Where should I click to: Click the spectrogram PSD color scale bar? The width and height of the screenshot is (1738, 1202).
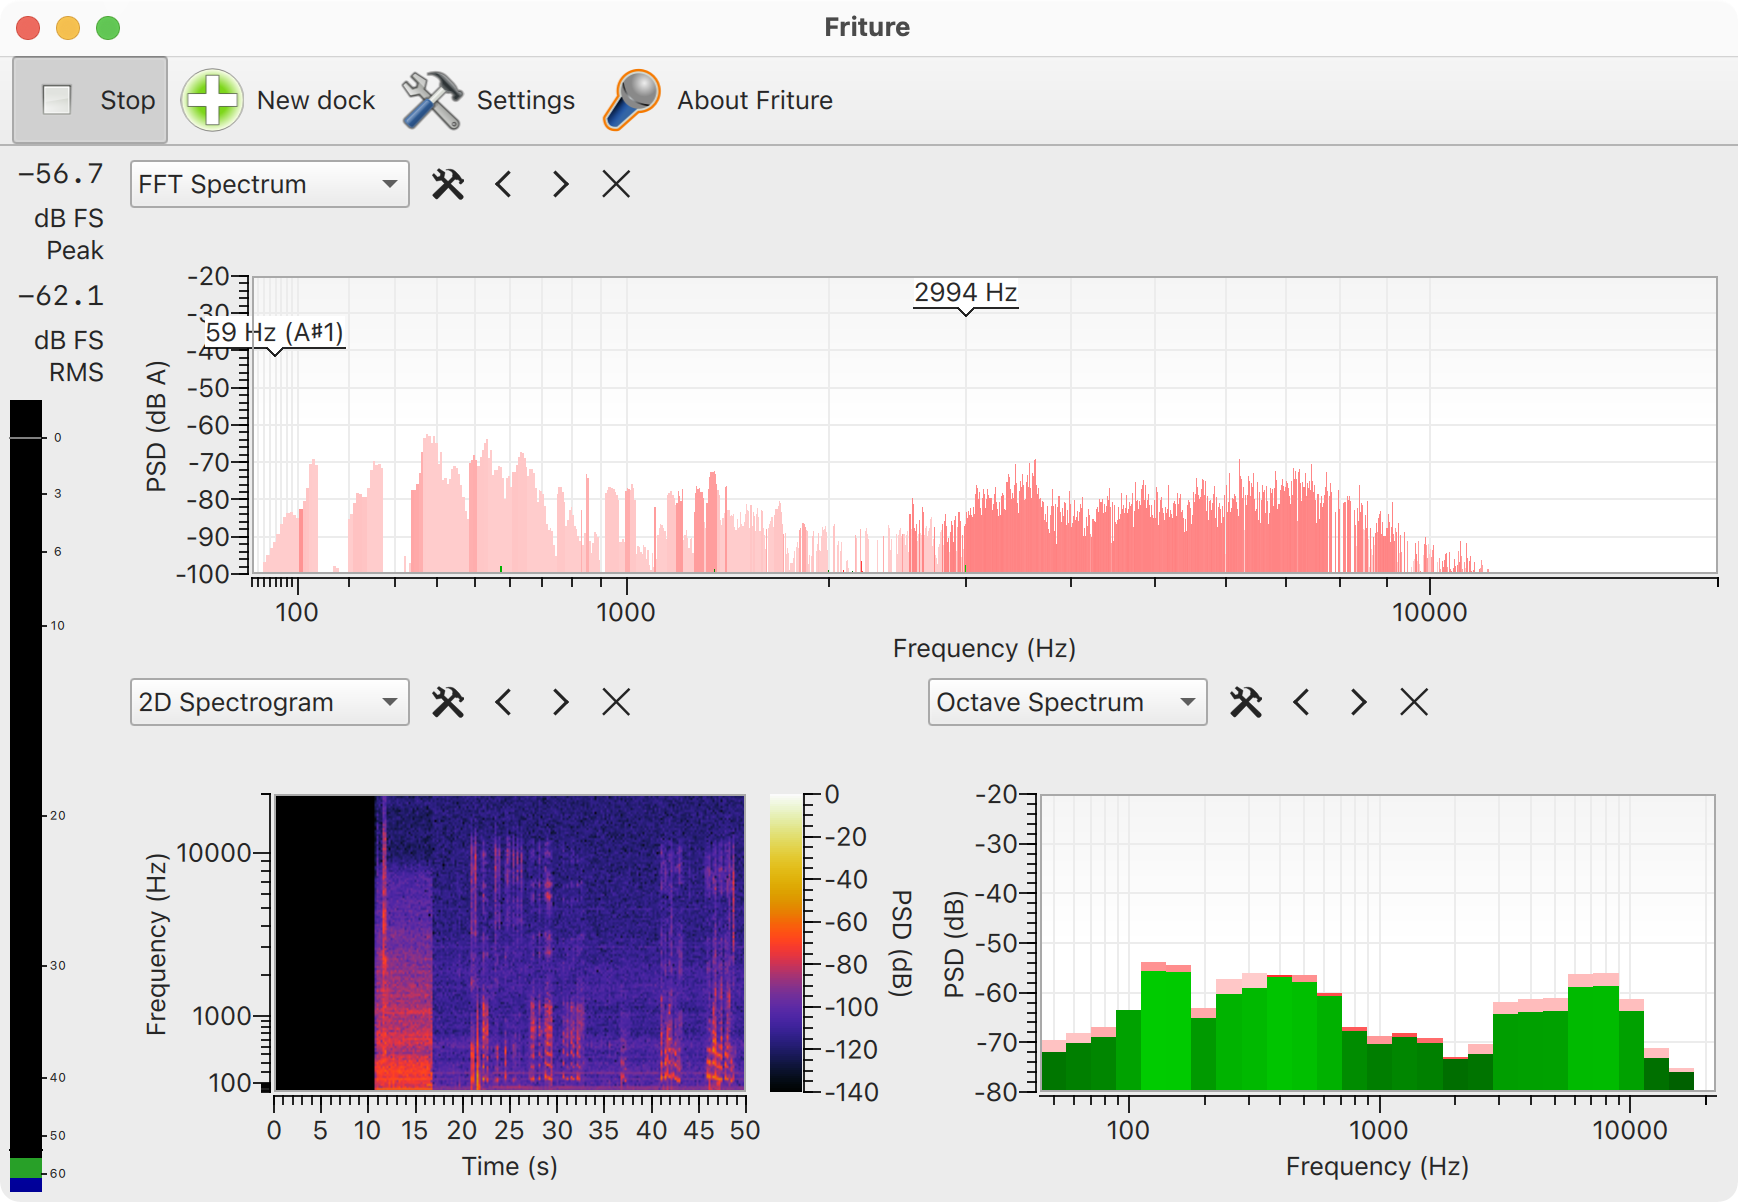(x=786, y=942)
